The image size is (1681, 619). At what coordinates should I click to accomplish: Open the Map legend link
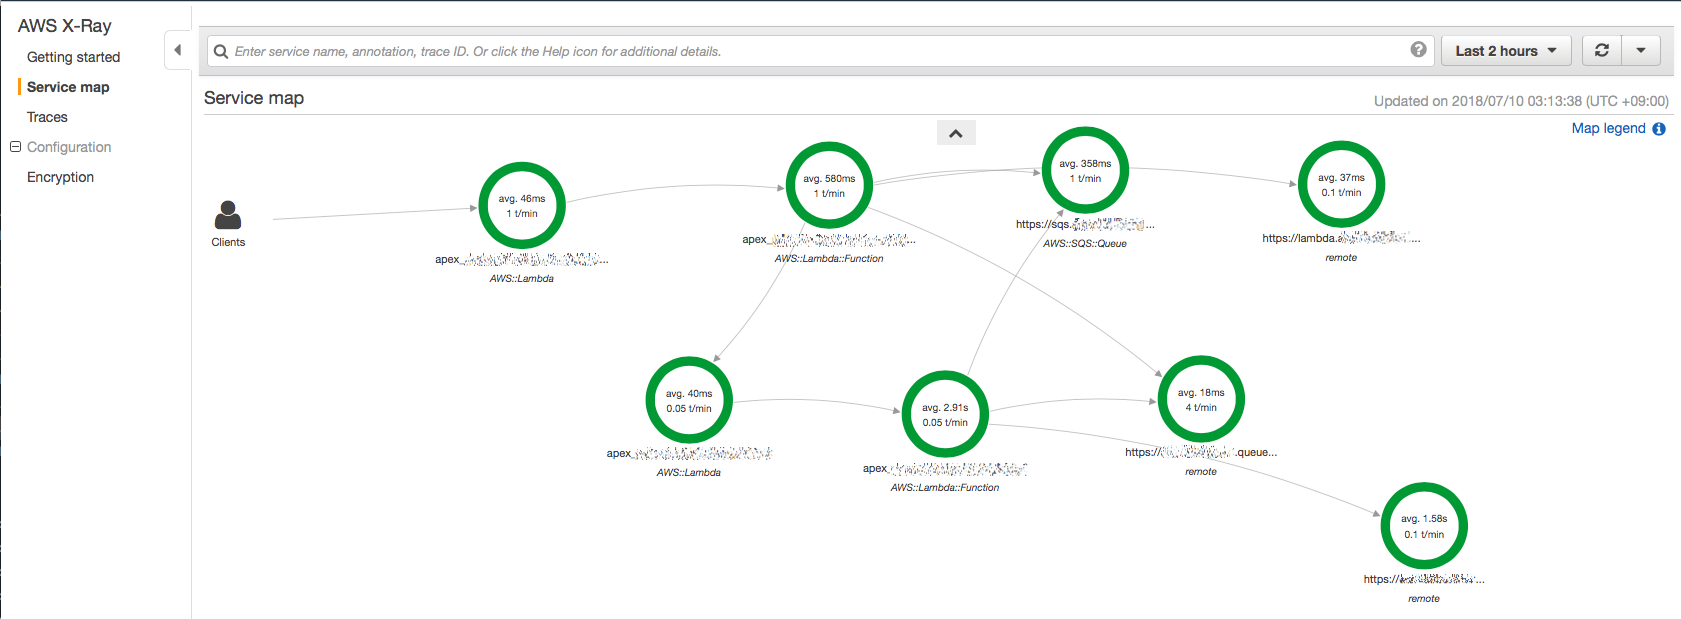coord(1608,128)
